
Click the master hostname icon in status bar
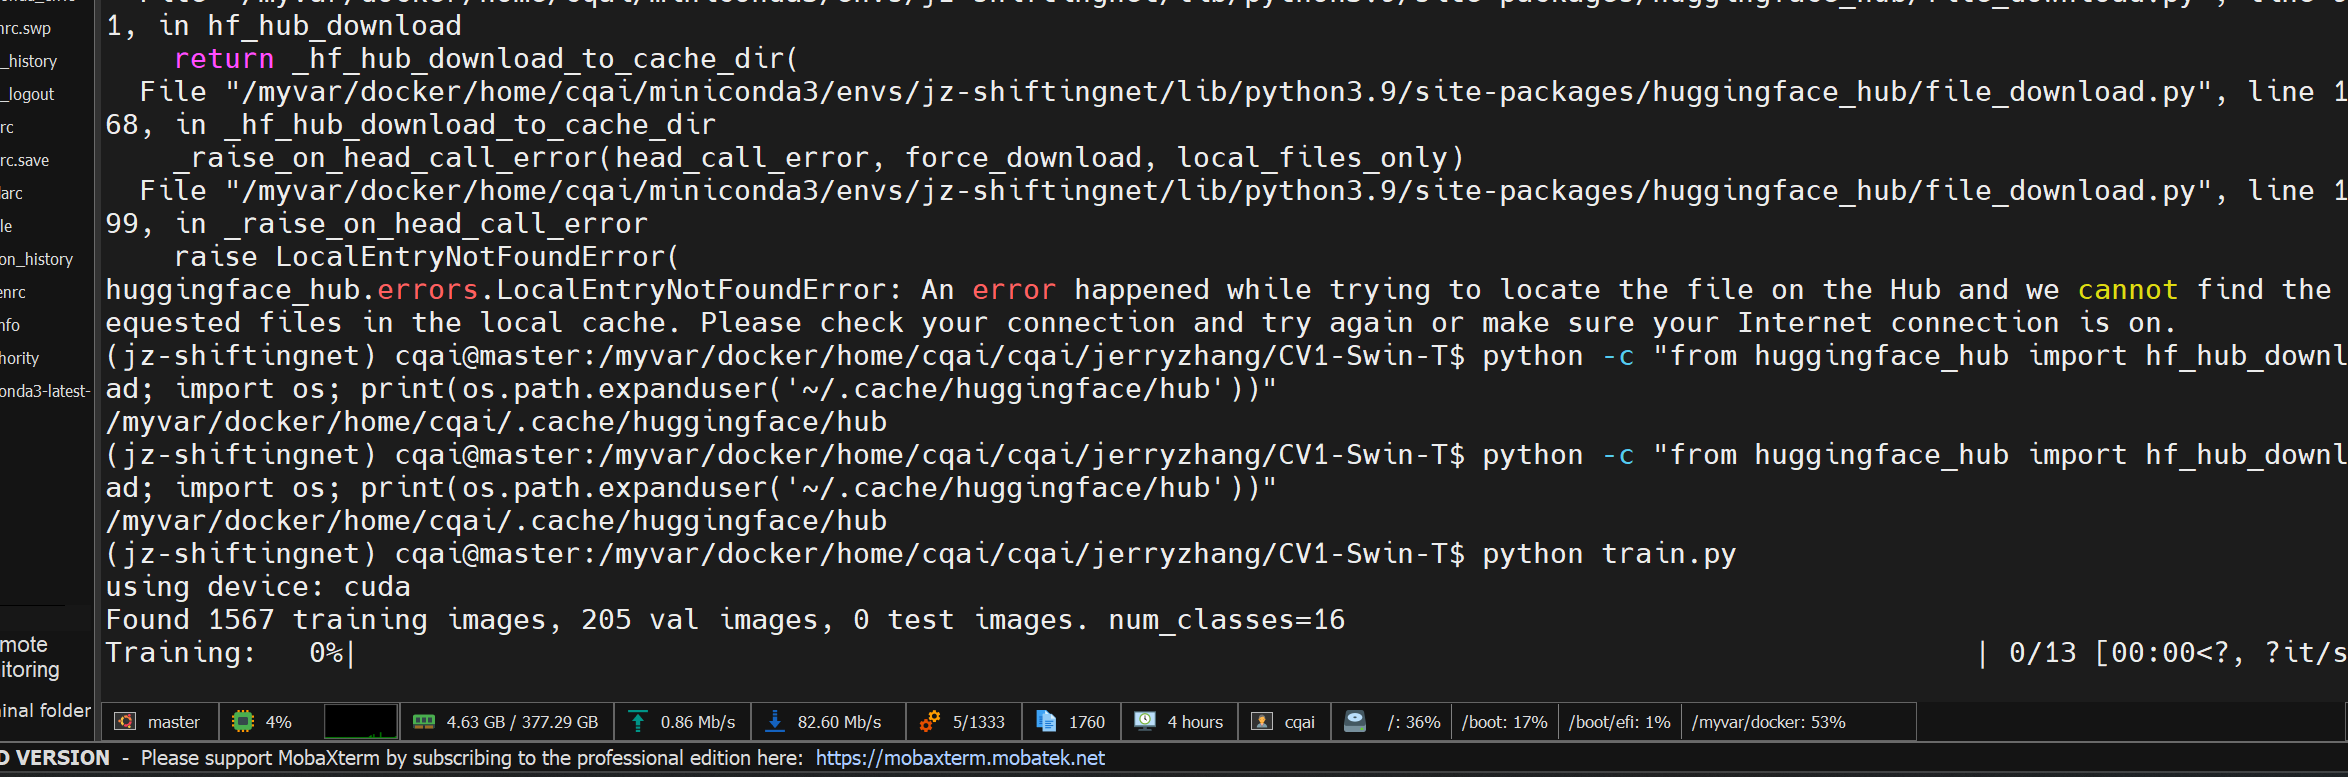pyautogui.click(x=125, y=721)
